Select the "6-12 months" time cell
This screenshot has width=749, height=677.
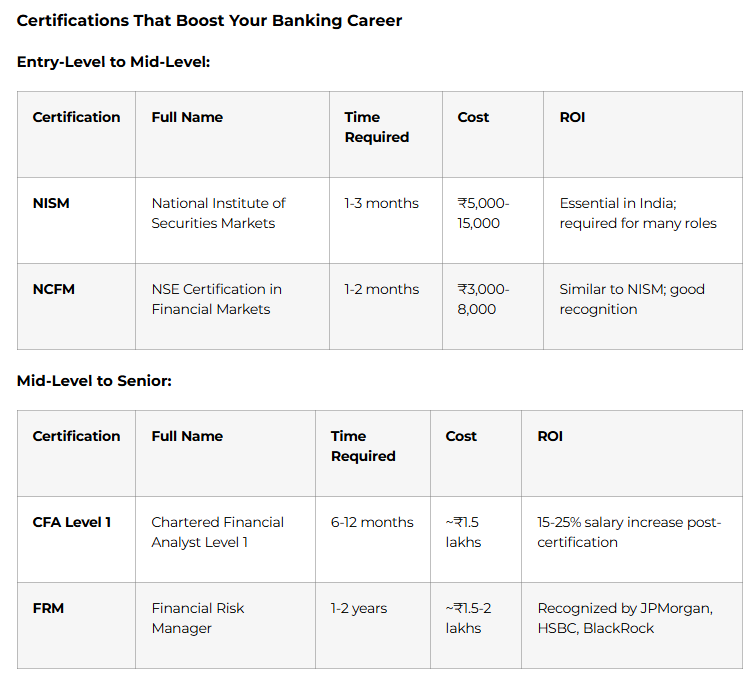pyautogui.click(x=372, y=522)
